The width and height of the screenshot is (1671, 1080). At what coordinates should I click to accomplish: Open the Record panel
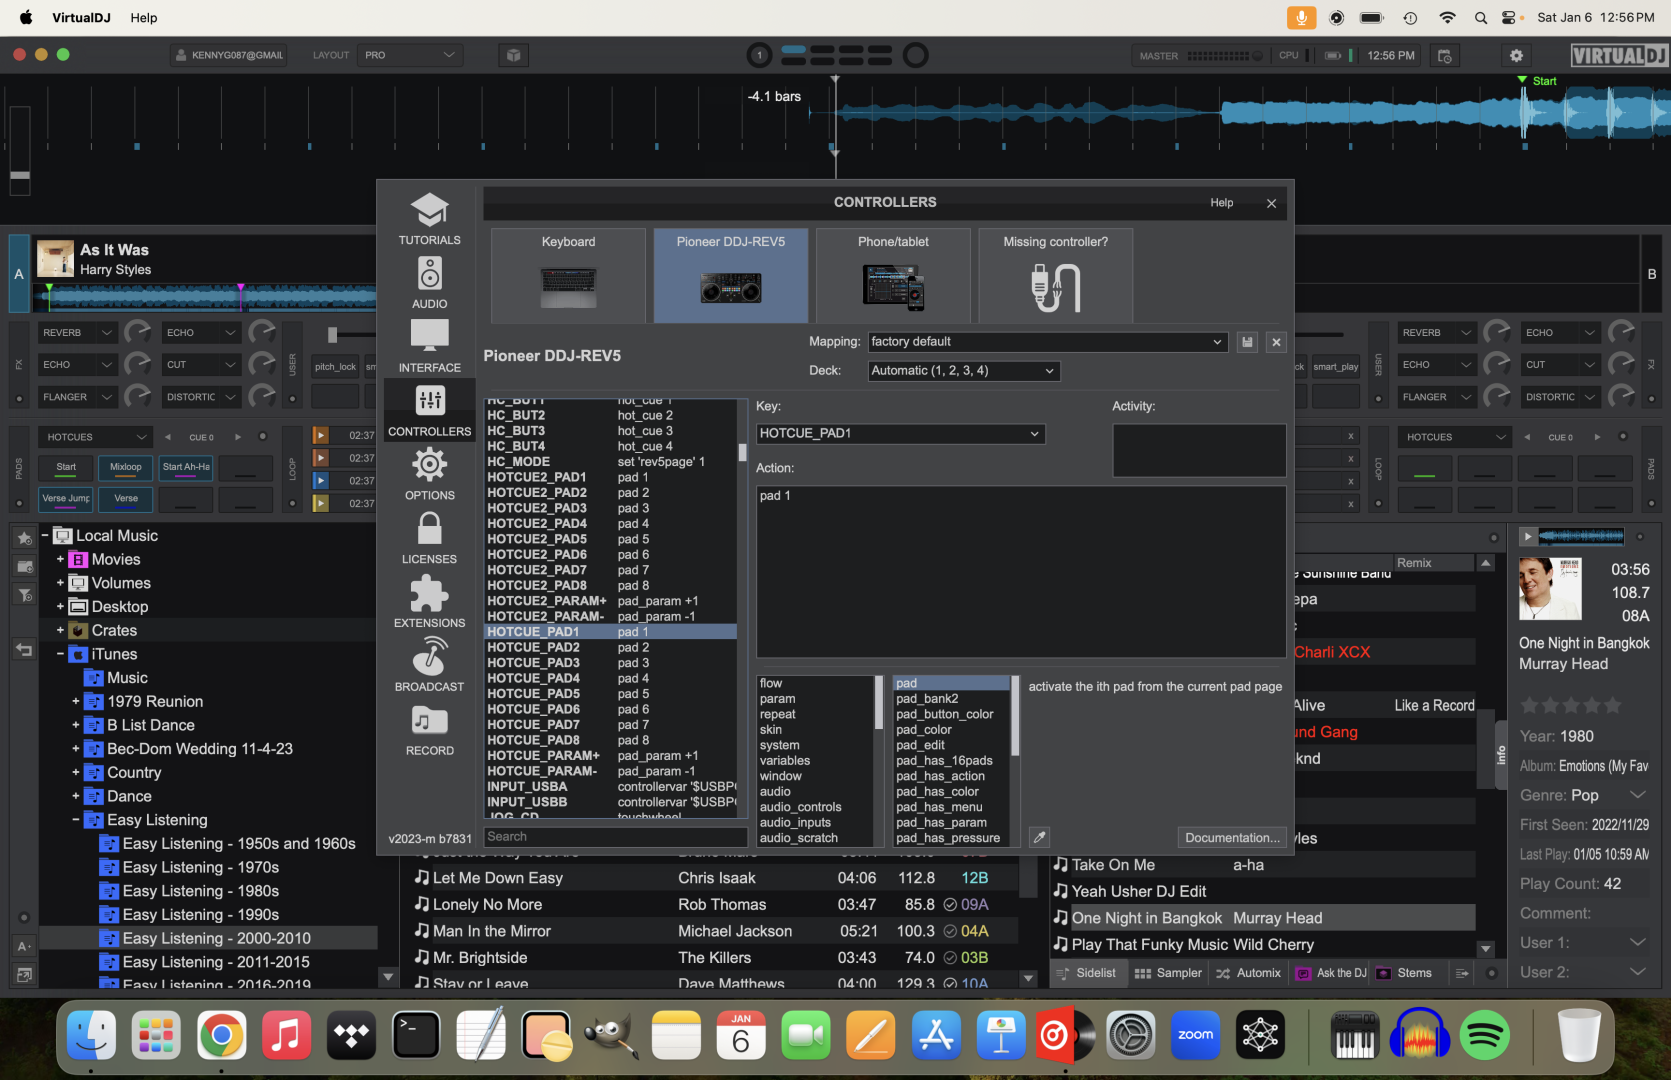click(x=429, y=729)
